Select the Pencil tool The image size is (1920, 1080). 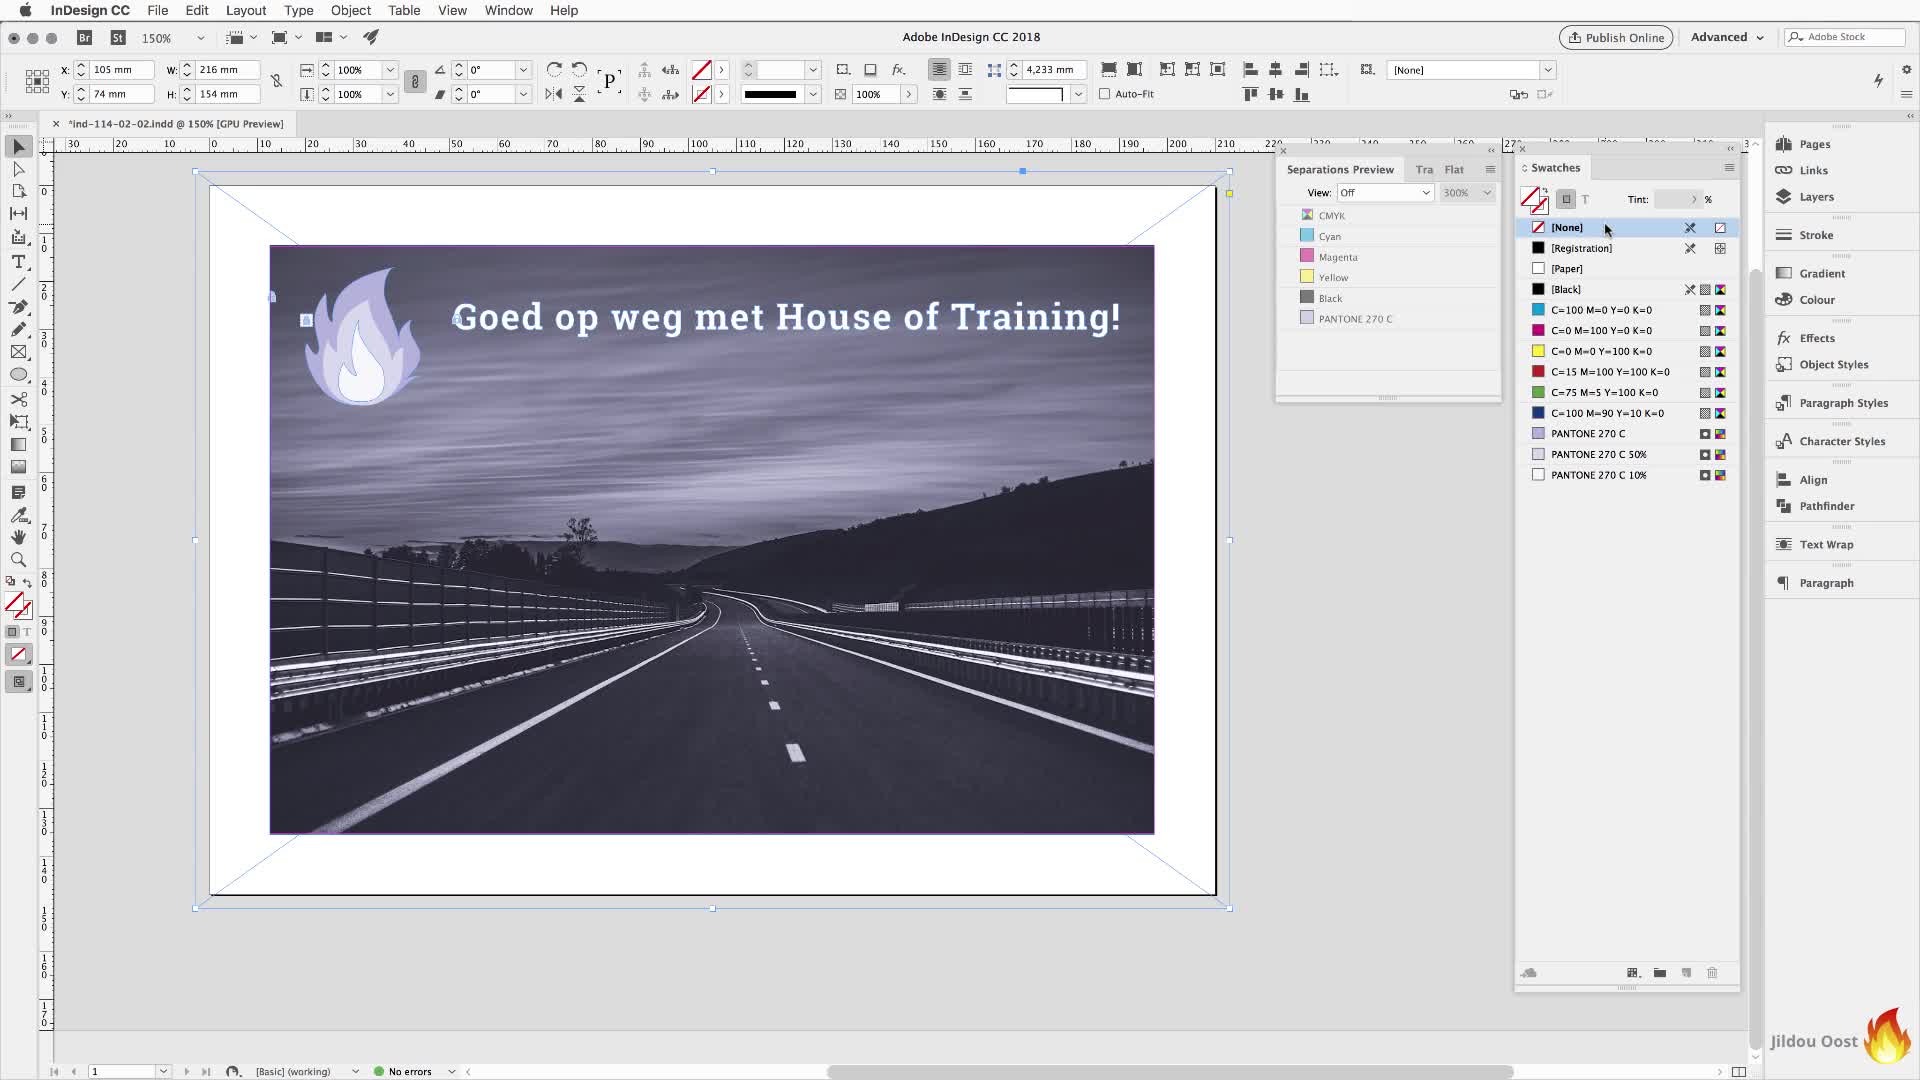[18, 329]
